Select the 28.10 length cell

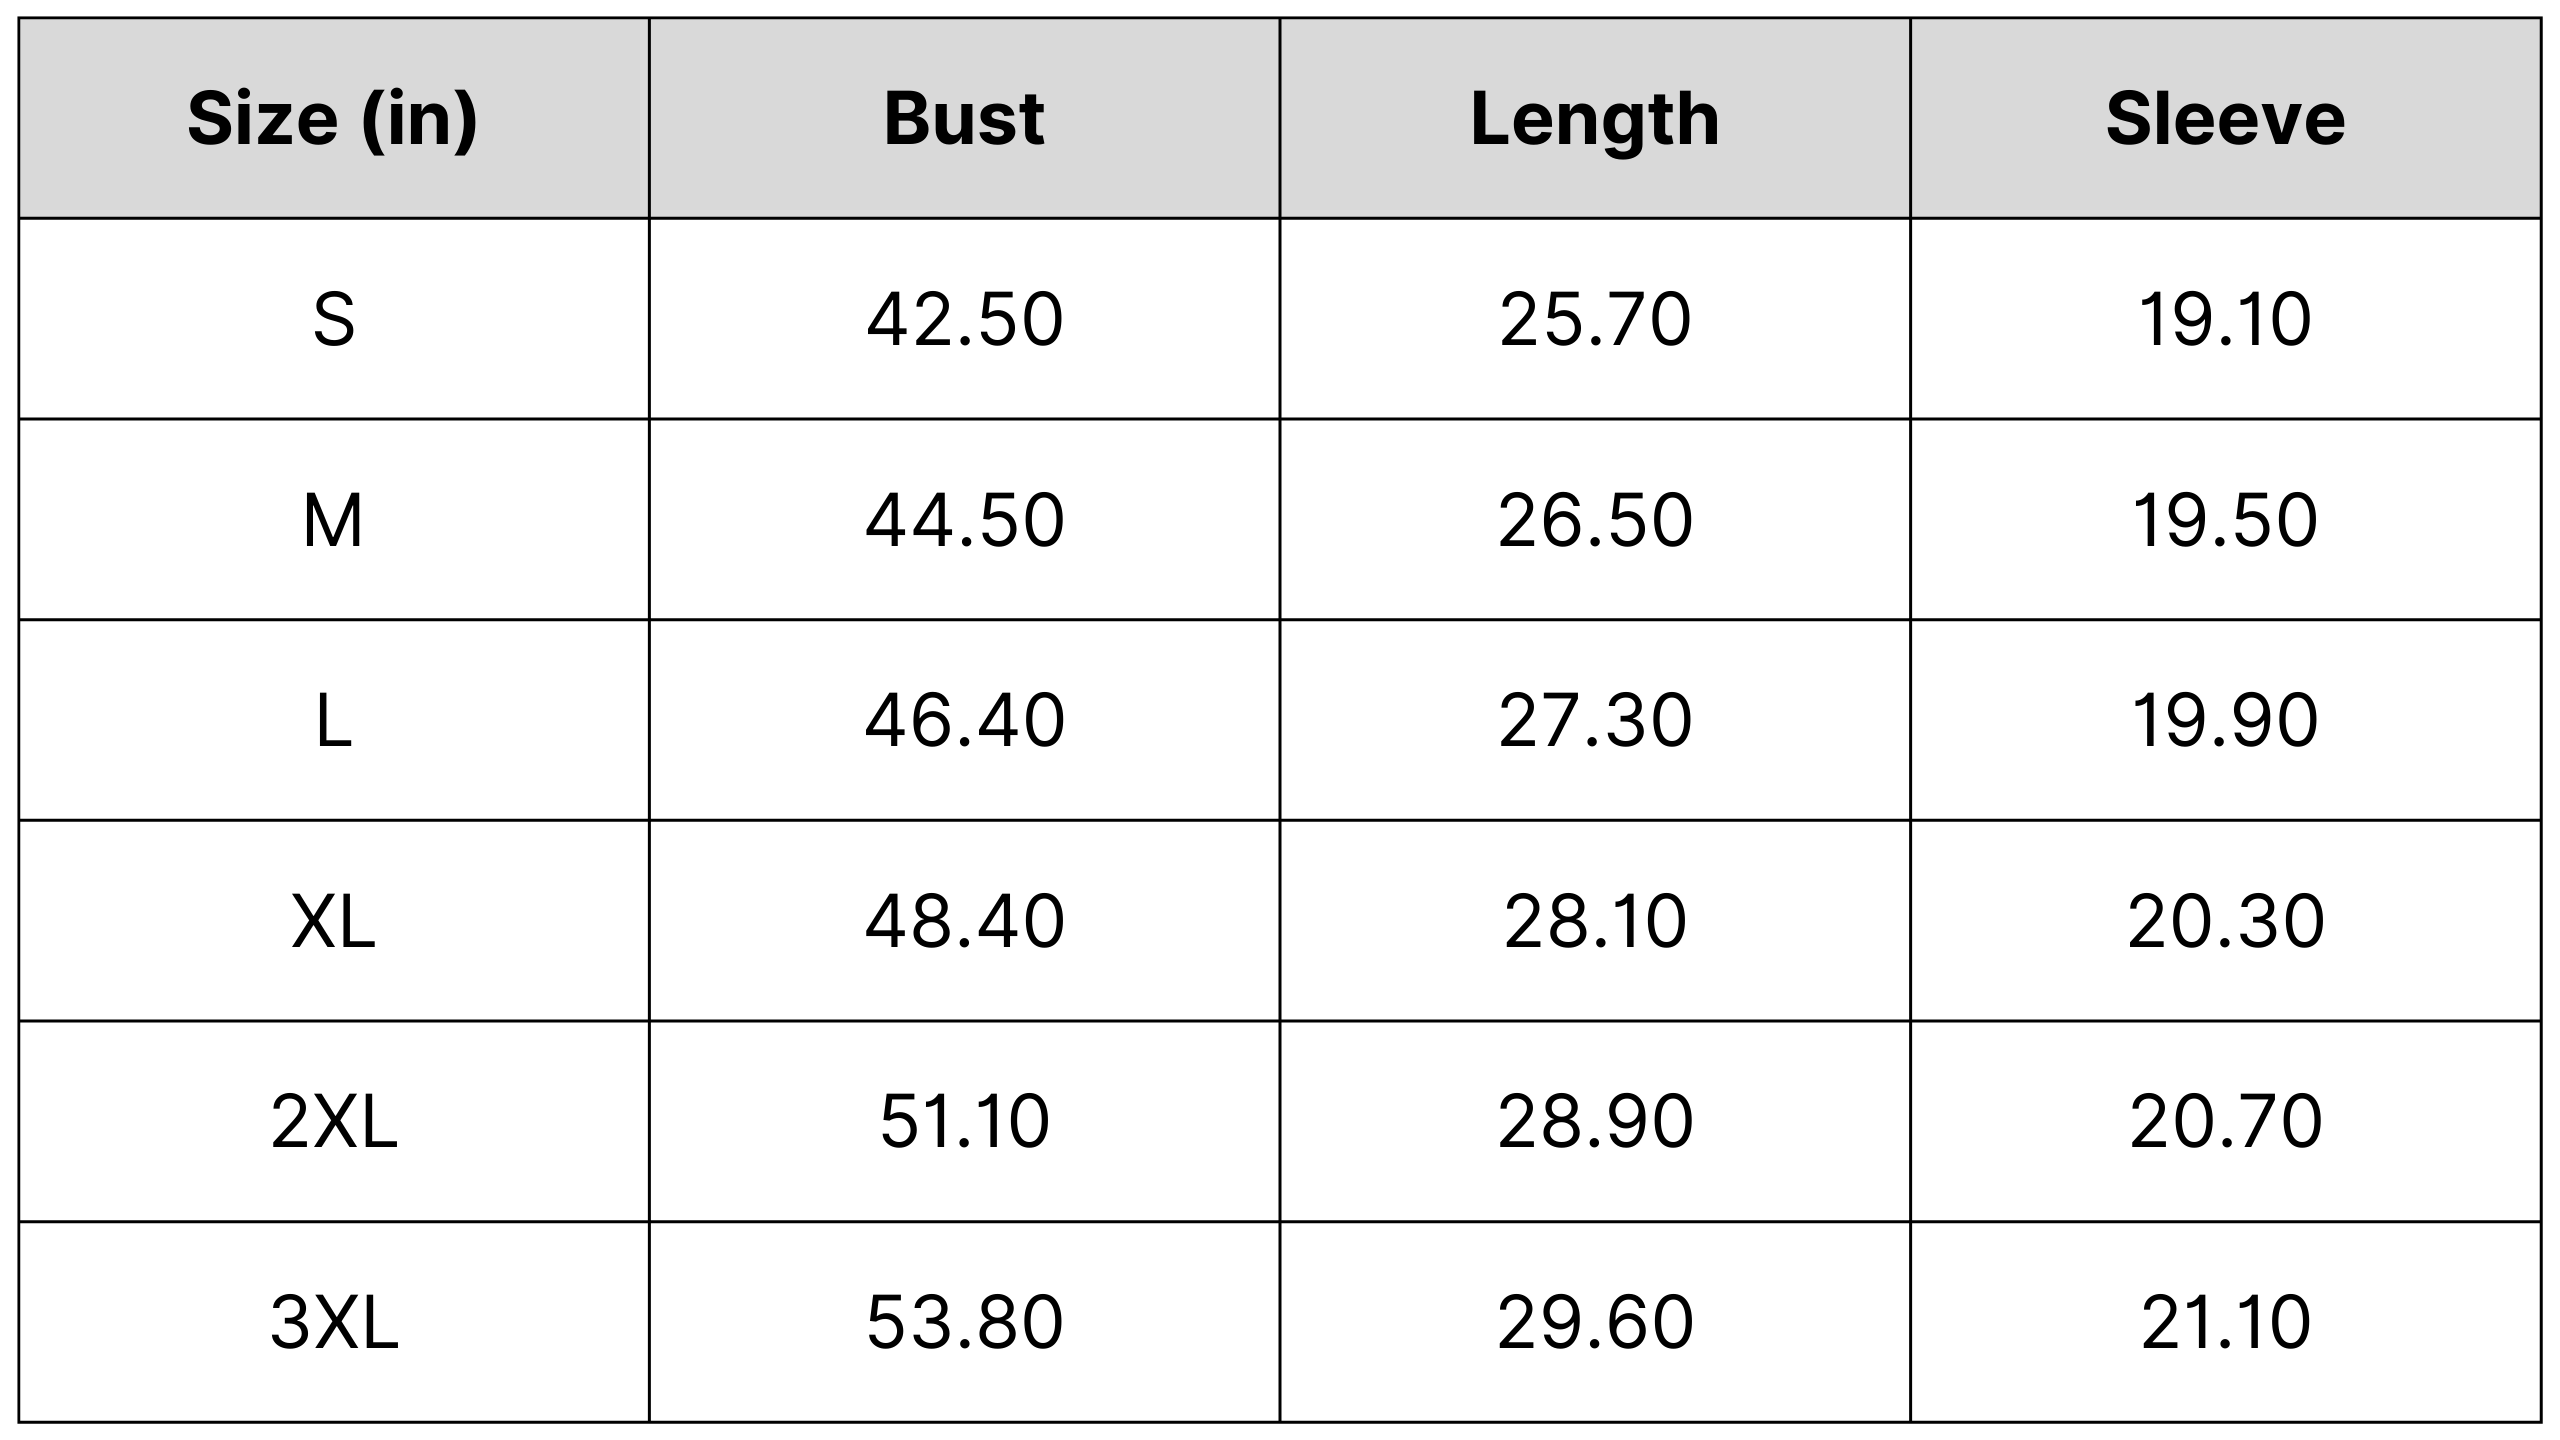tap(1594, 921)
